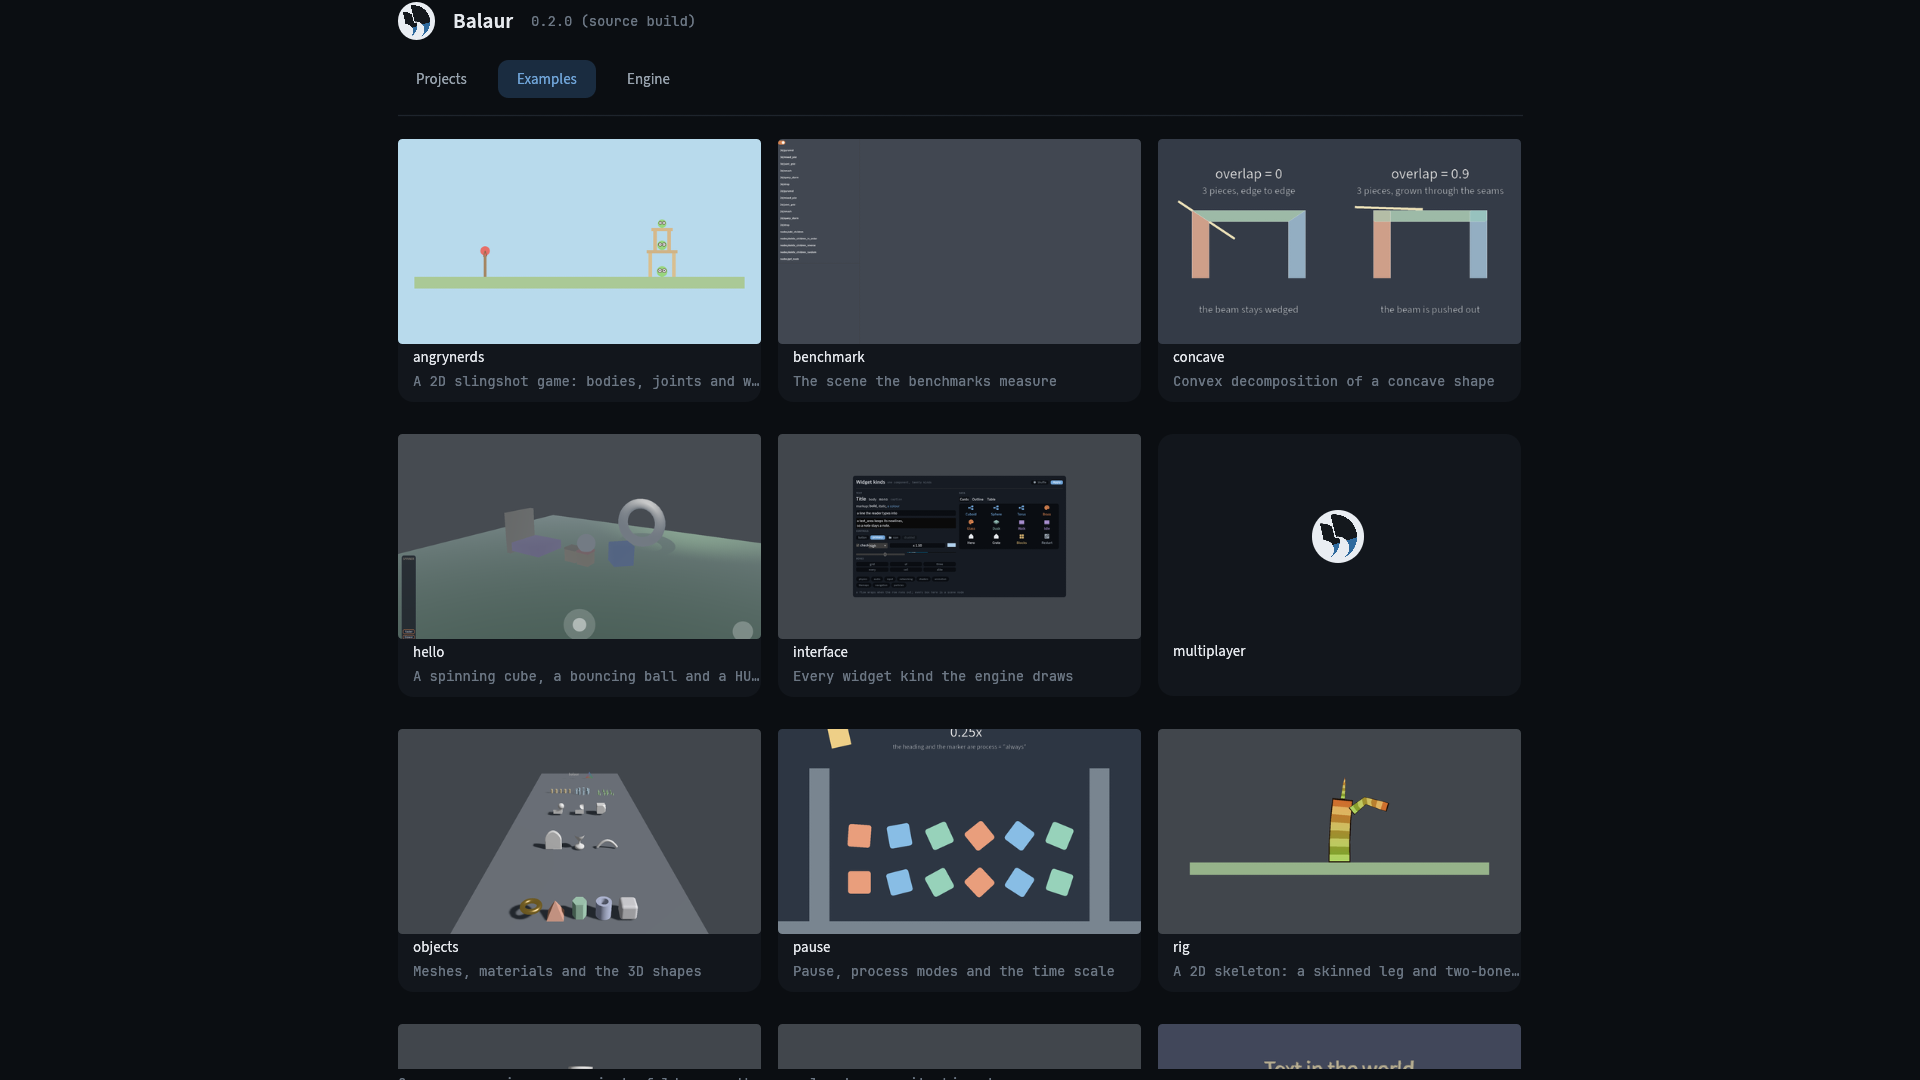This screenshot has width=1920, height=1080.
Task: Open the rig example thumbnail
Action: [x=1339, y=831]
